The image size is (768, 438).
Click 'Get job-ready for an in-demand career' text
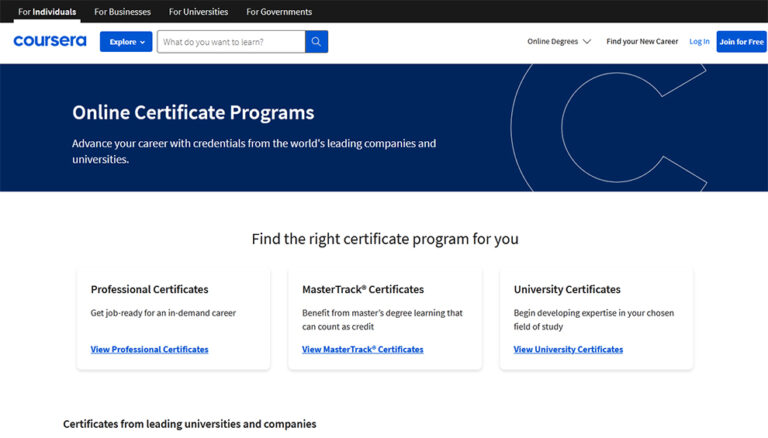163,313
